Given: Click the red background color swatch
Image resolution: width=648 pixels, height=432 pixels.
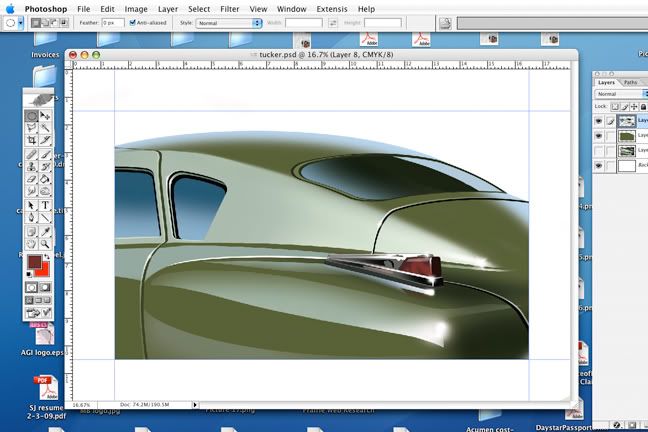Looking at the screenshot, I should point(44,271).
